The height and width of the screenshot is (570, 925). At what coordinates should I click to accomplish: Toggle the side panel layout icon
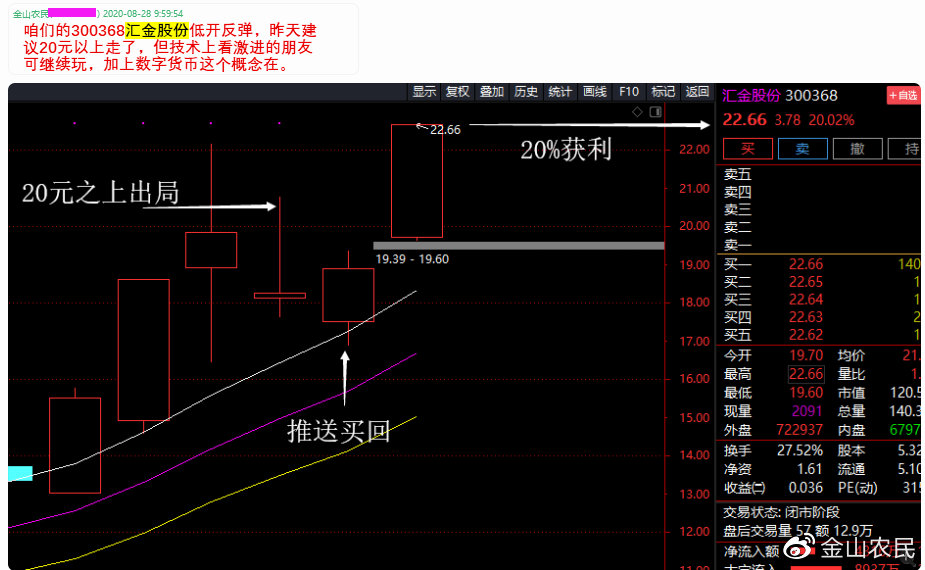click(655, 112)
